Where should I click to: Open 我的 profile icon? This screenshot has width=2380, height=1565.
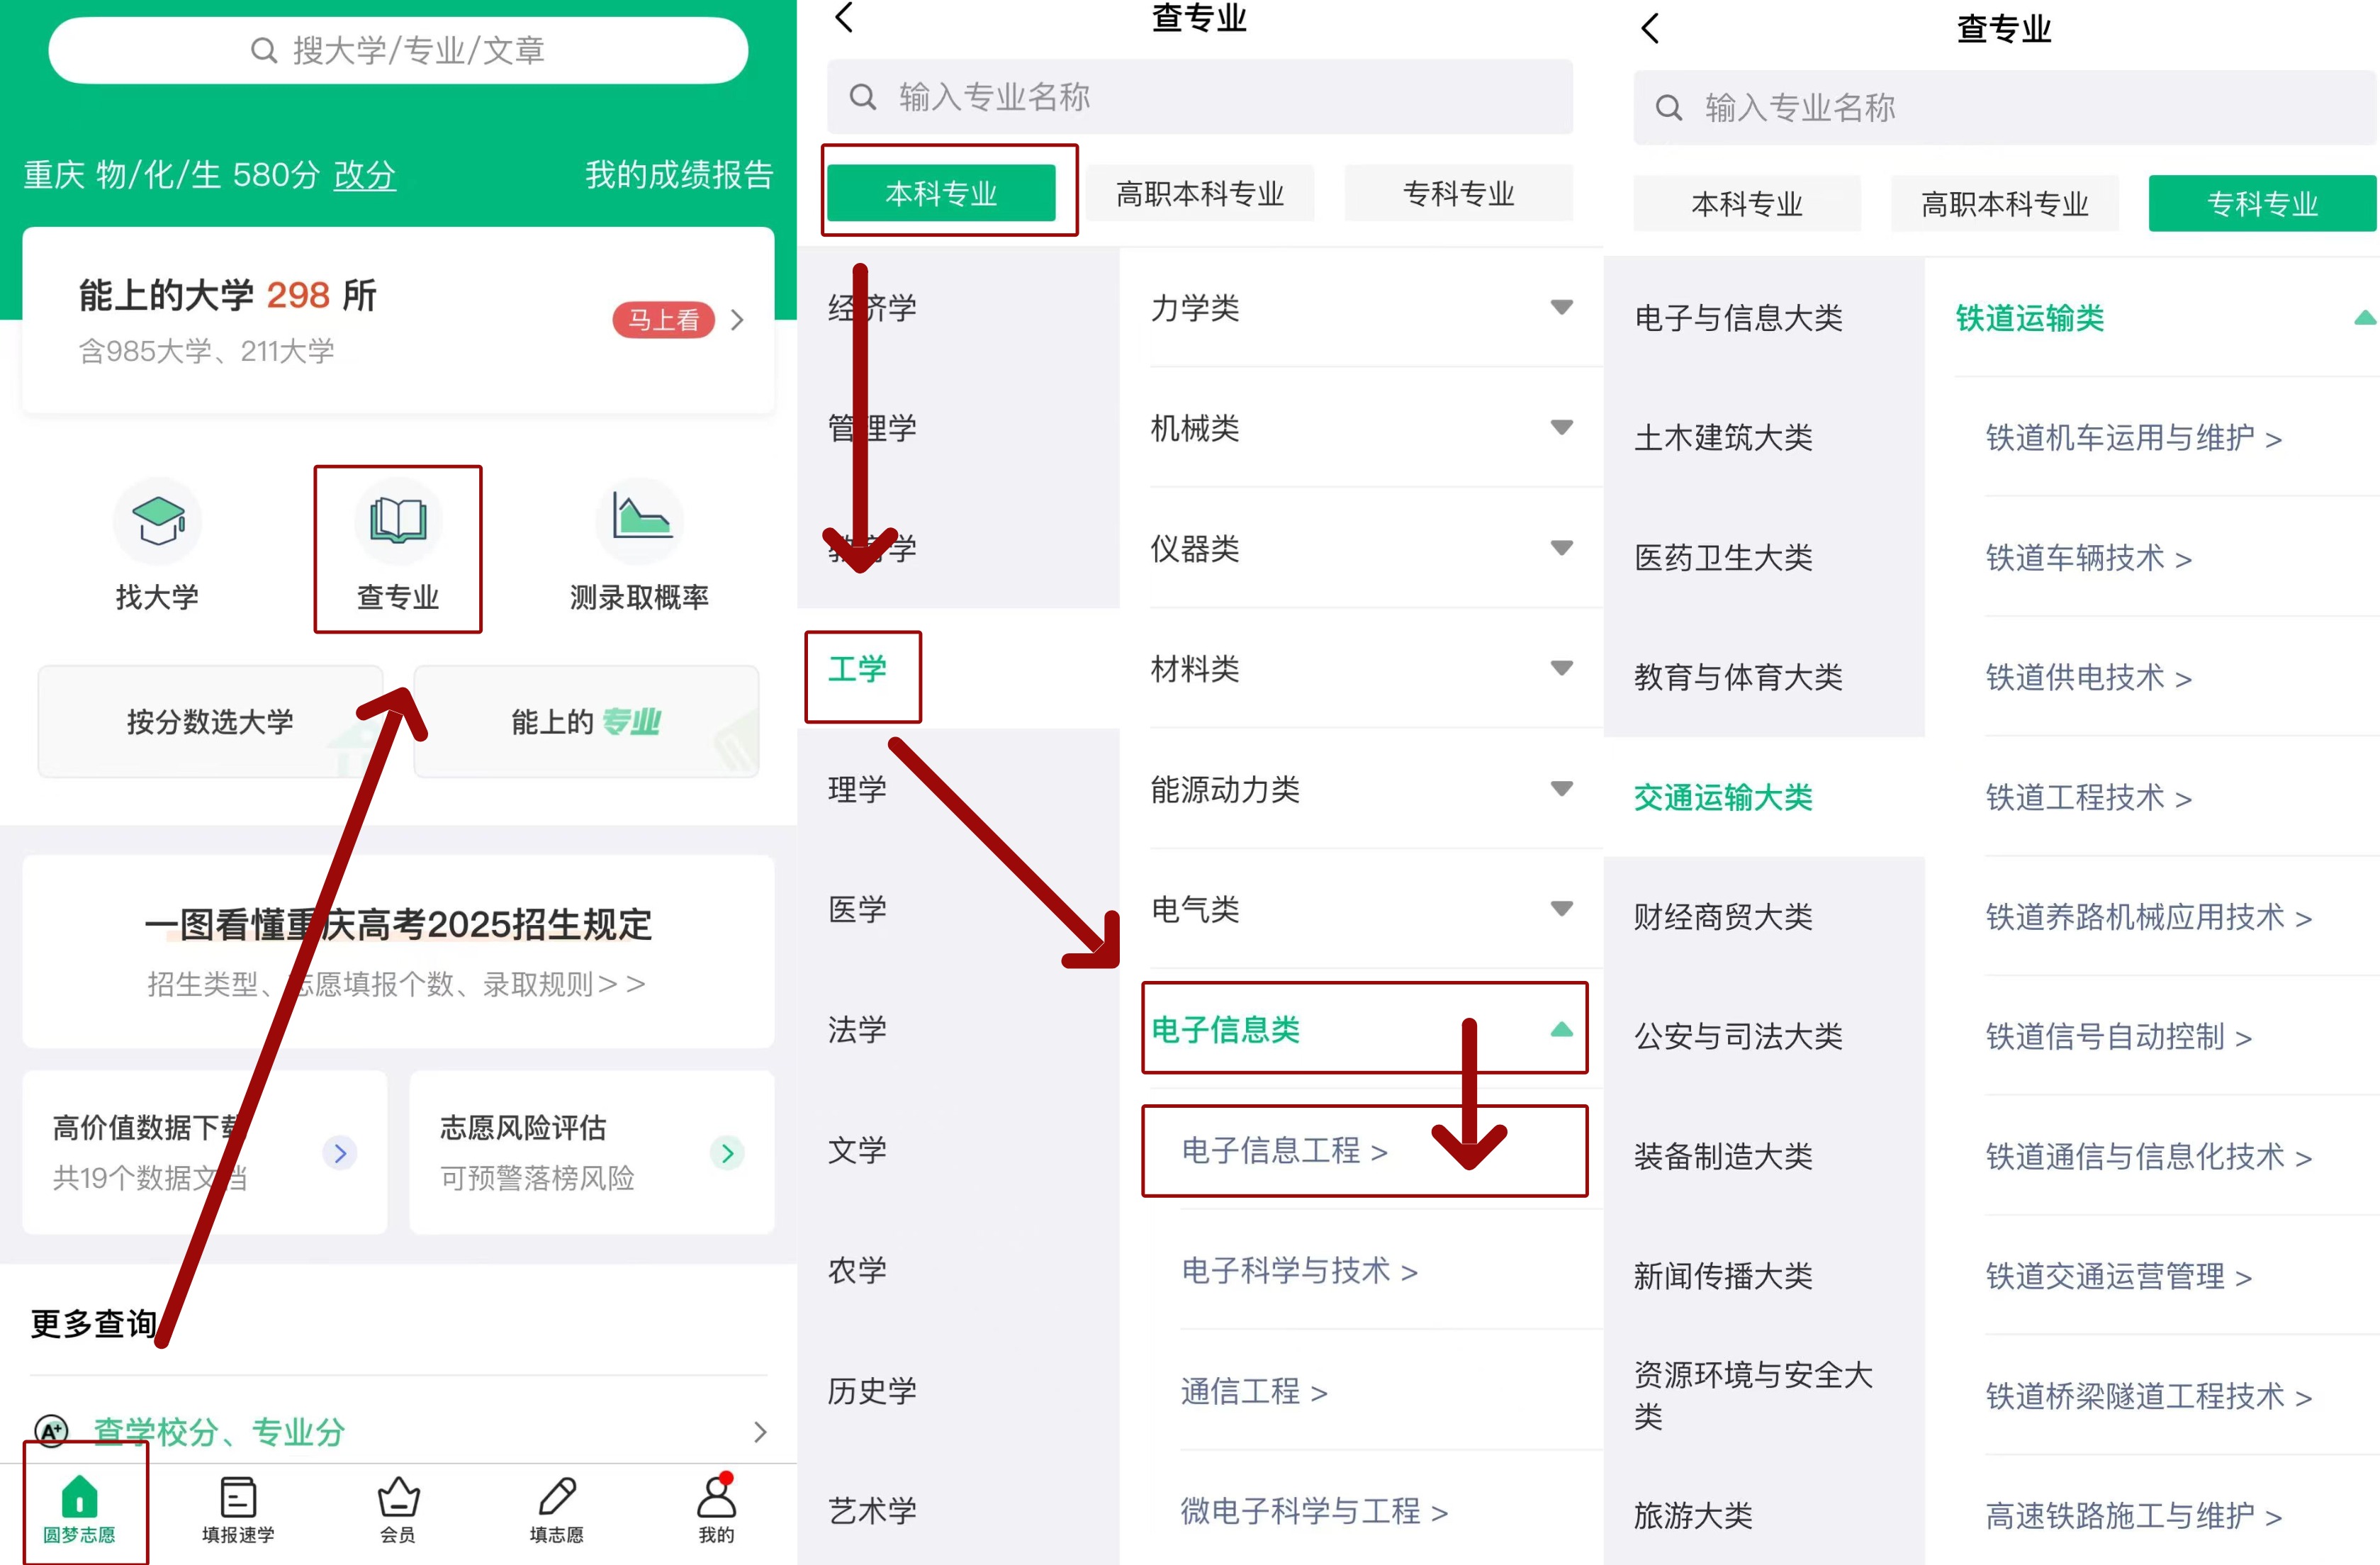[x=716, y=1497]
